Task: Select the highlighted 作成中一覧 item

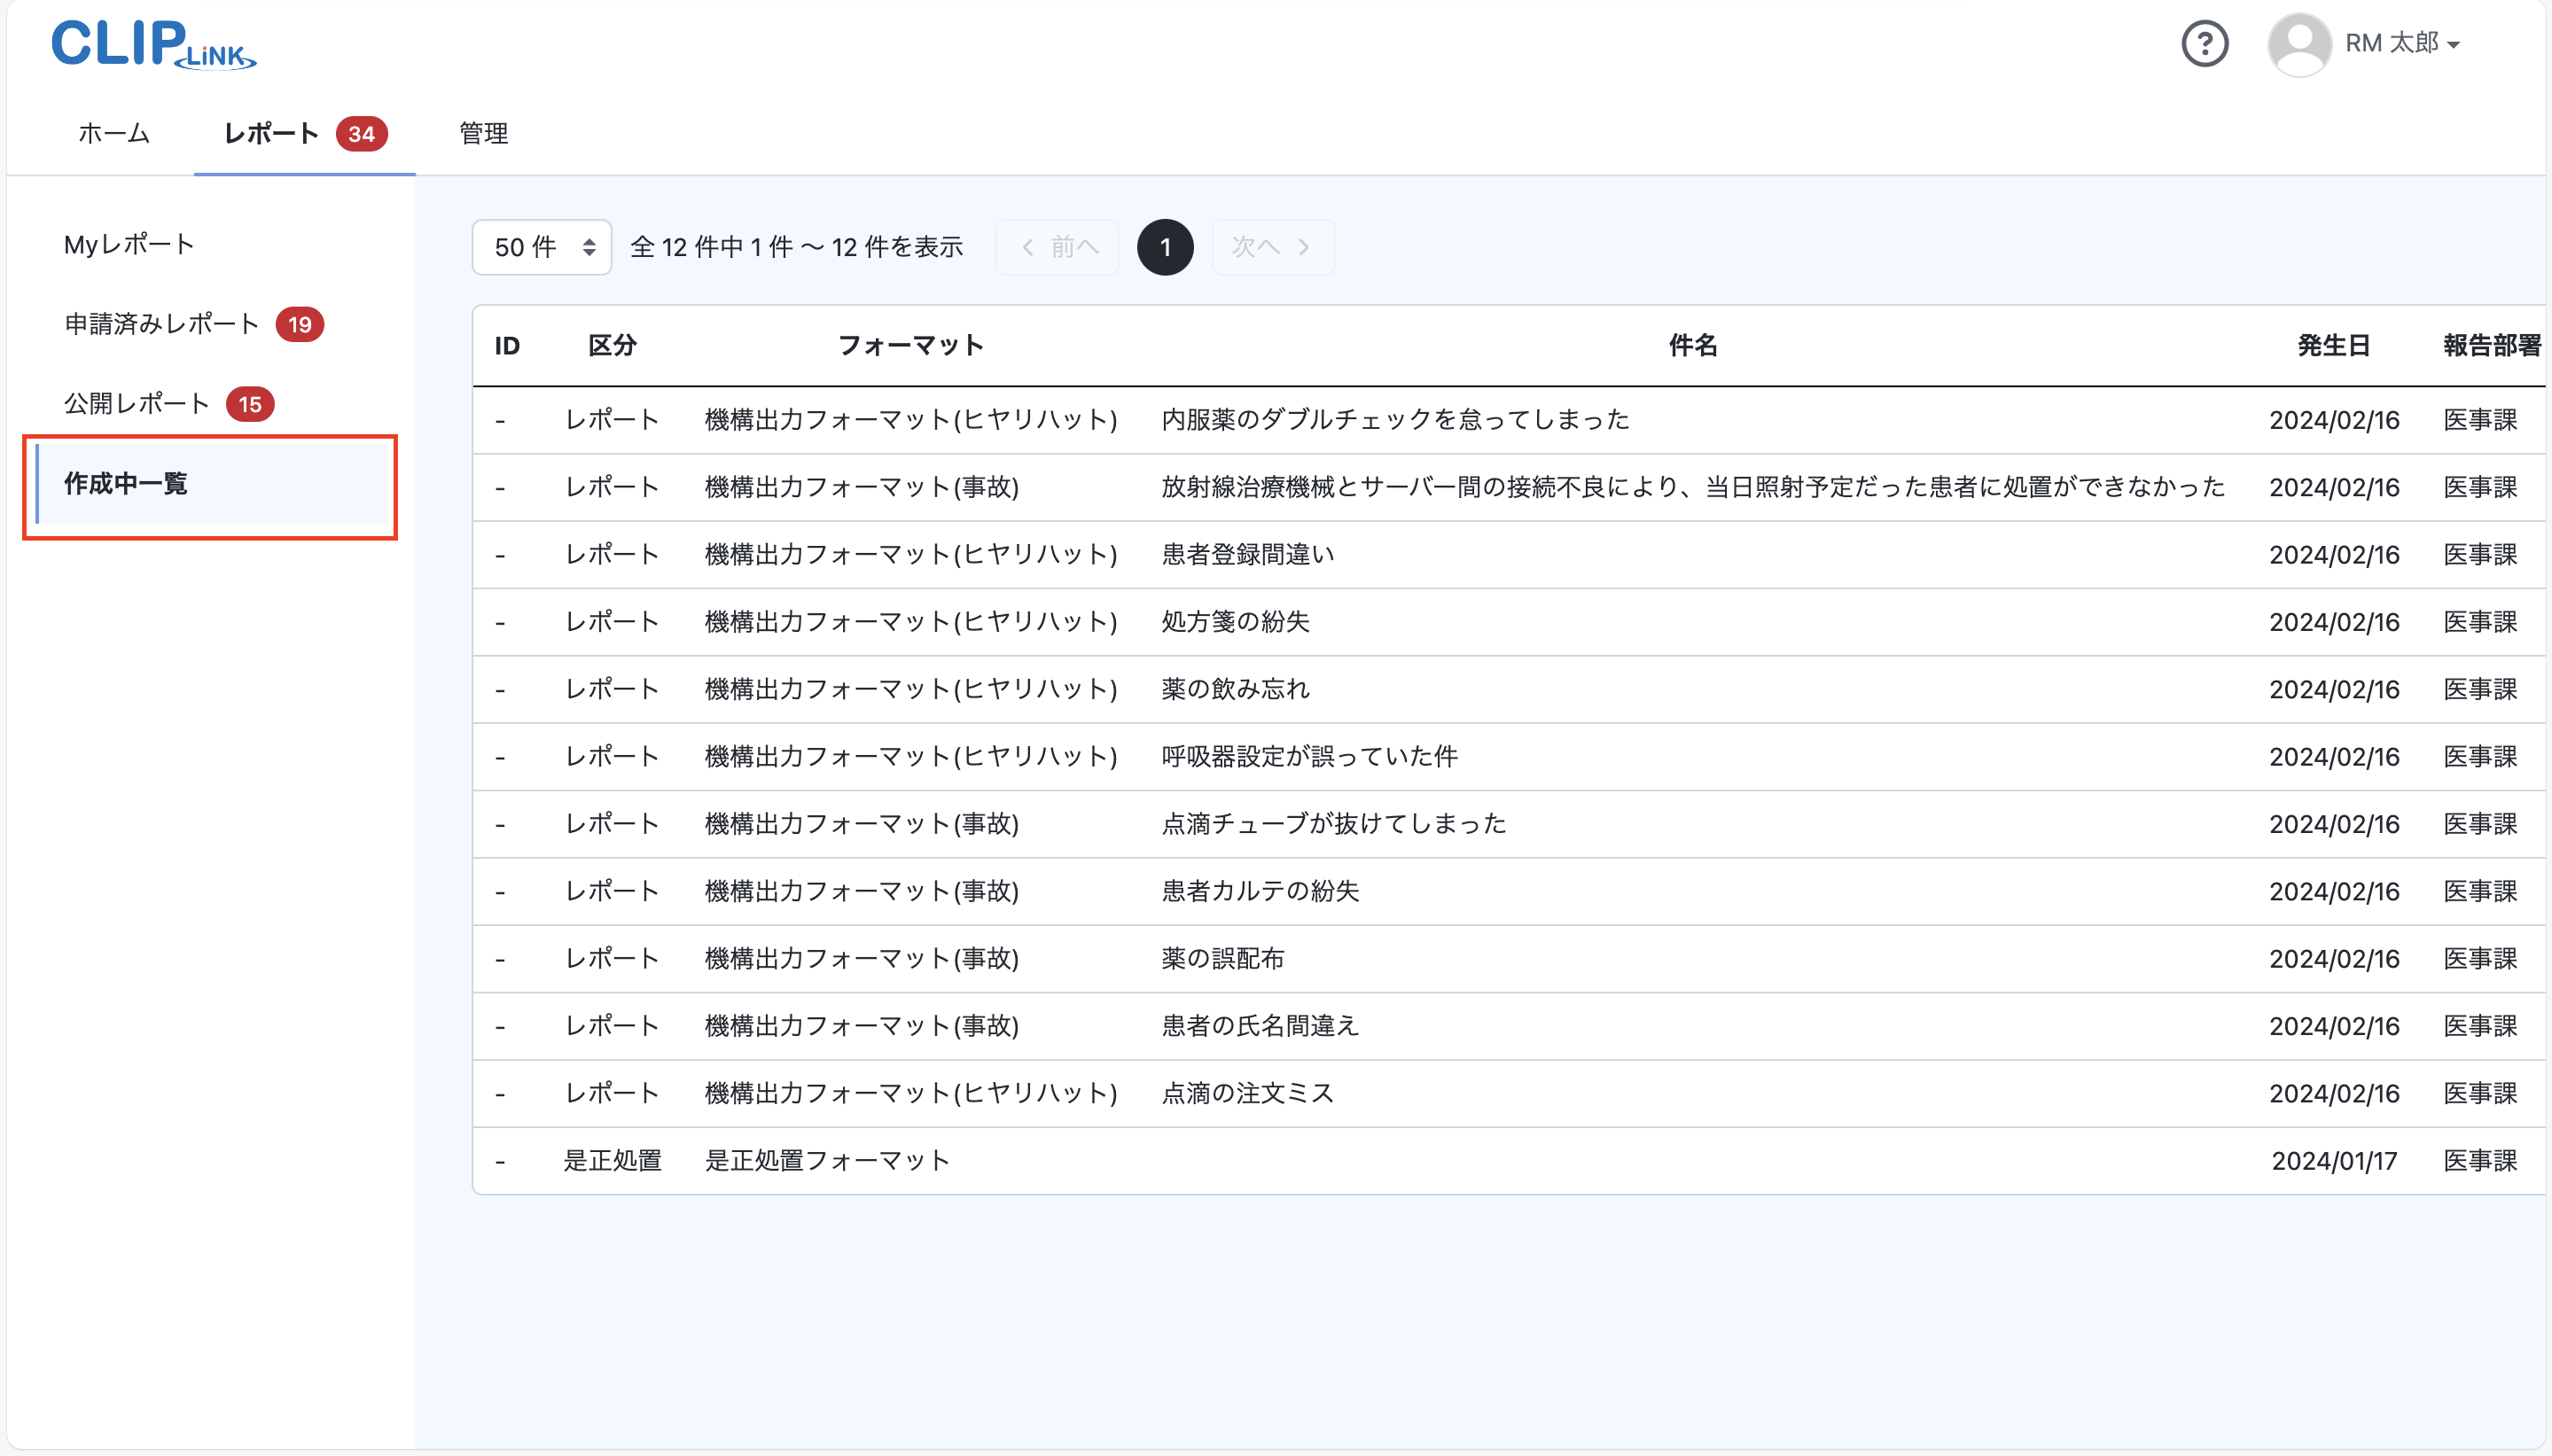Action: (126, 483)
